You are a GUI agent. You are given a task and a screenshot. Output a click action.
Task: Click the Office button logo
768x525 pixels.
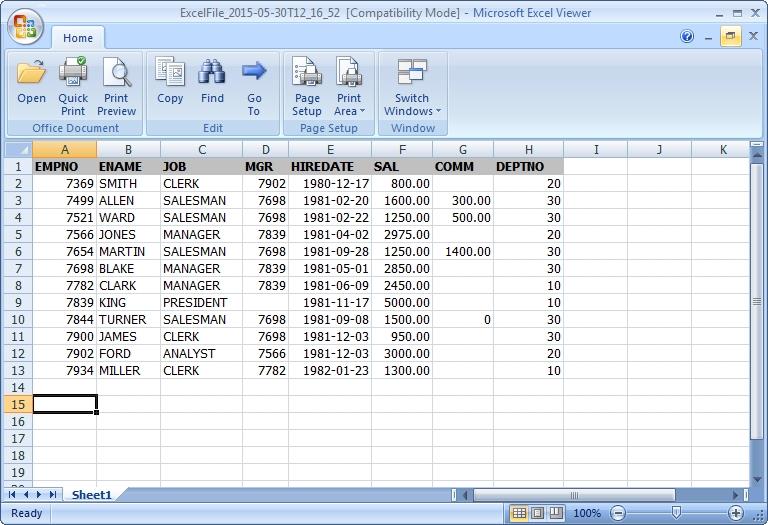27,27
